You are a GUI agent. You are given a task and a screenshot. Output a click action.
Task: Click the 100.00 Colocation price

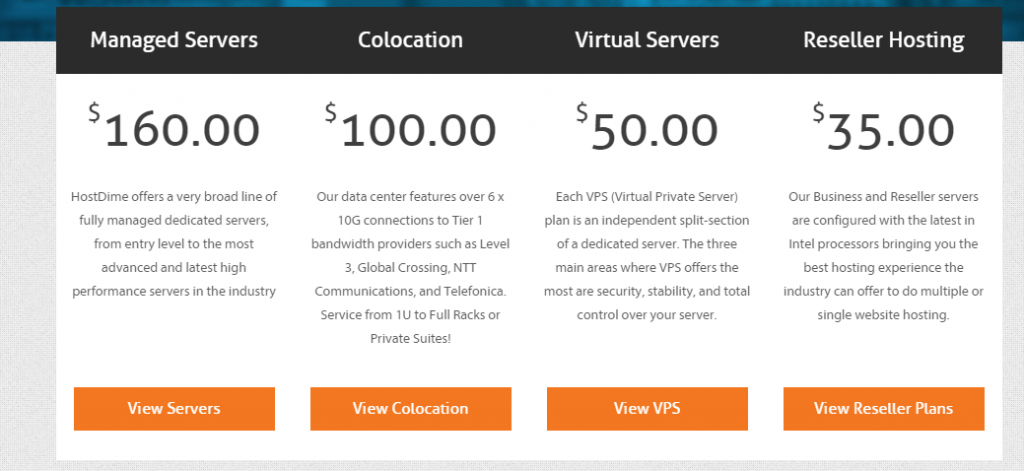418,131
